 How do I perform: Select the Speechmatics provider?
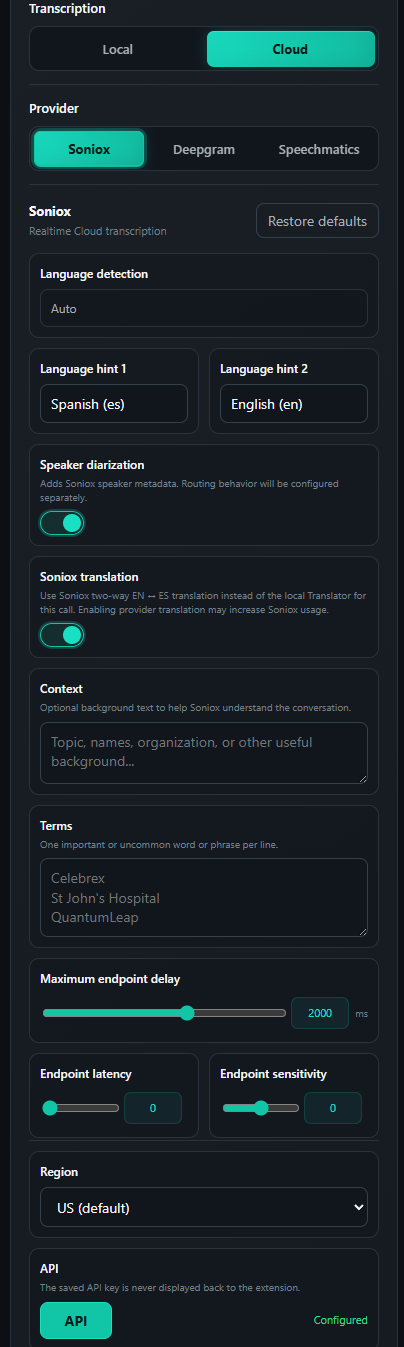318,149
